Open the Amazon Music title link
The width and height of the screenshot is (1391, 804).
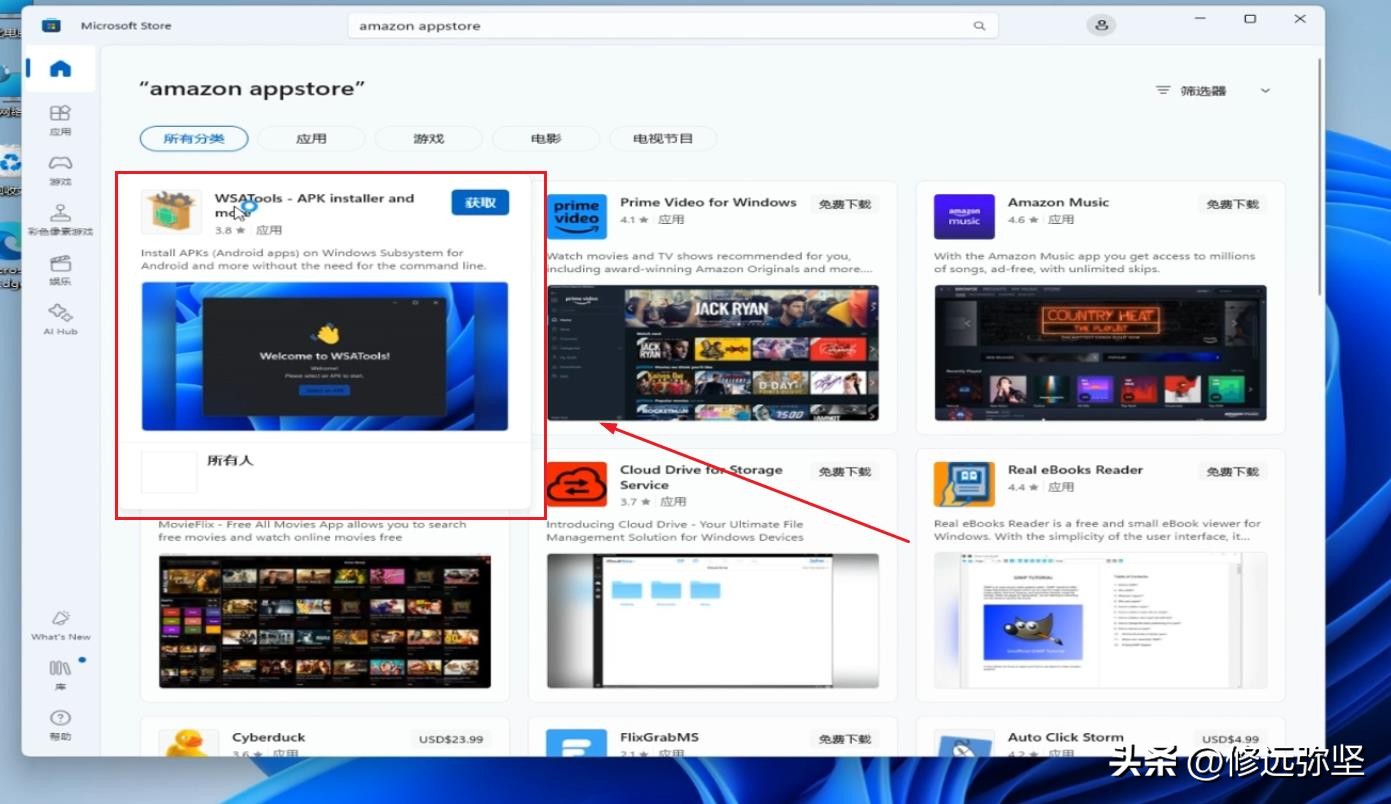coord(1058,202)
